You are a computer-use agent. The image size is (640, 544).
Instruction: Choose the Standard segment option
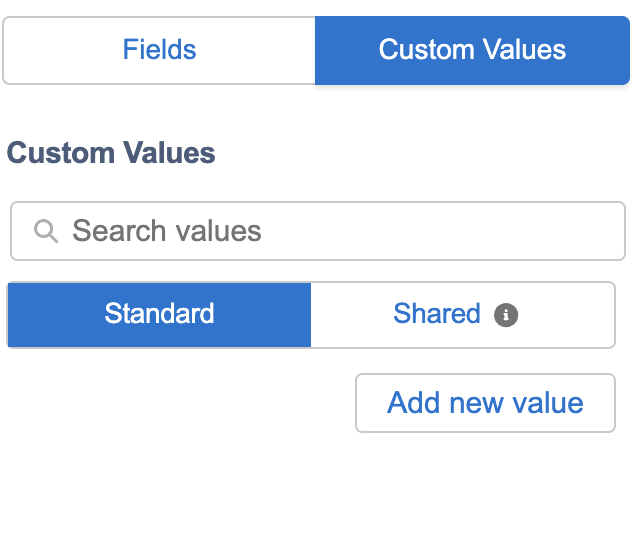tap(159, 315)
